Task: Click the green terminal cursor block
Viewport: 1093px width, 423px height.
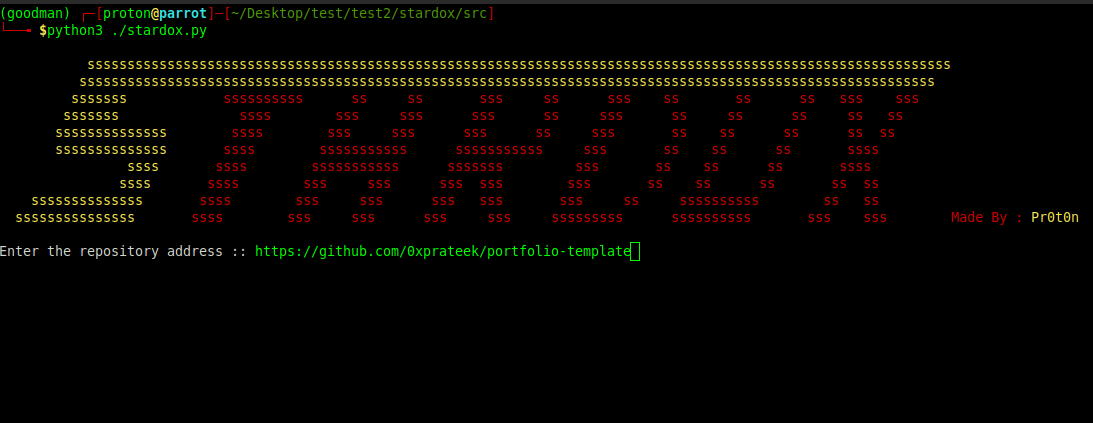Action: [635, 252]
